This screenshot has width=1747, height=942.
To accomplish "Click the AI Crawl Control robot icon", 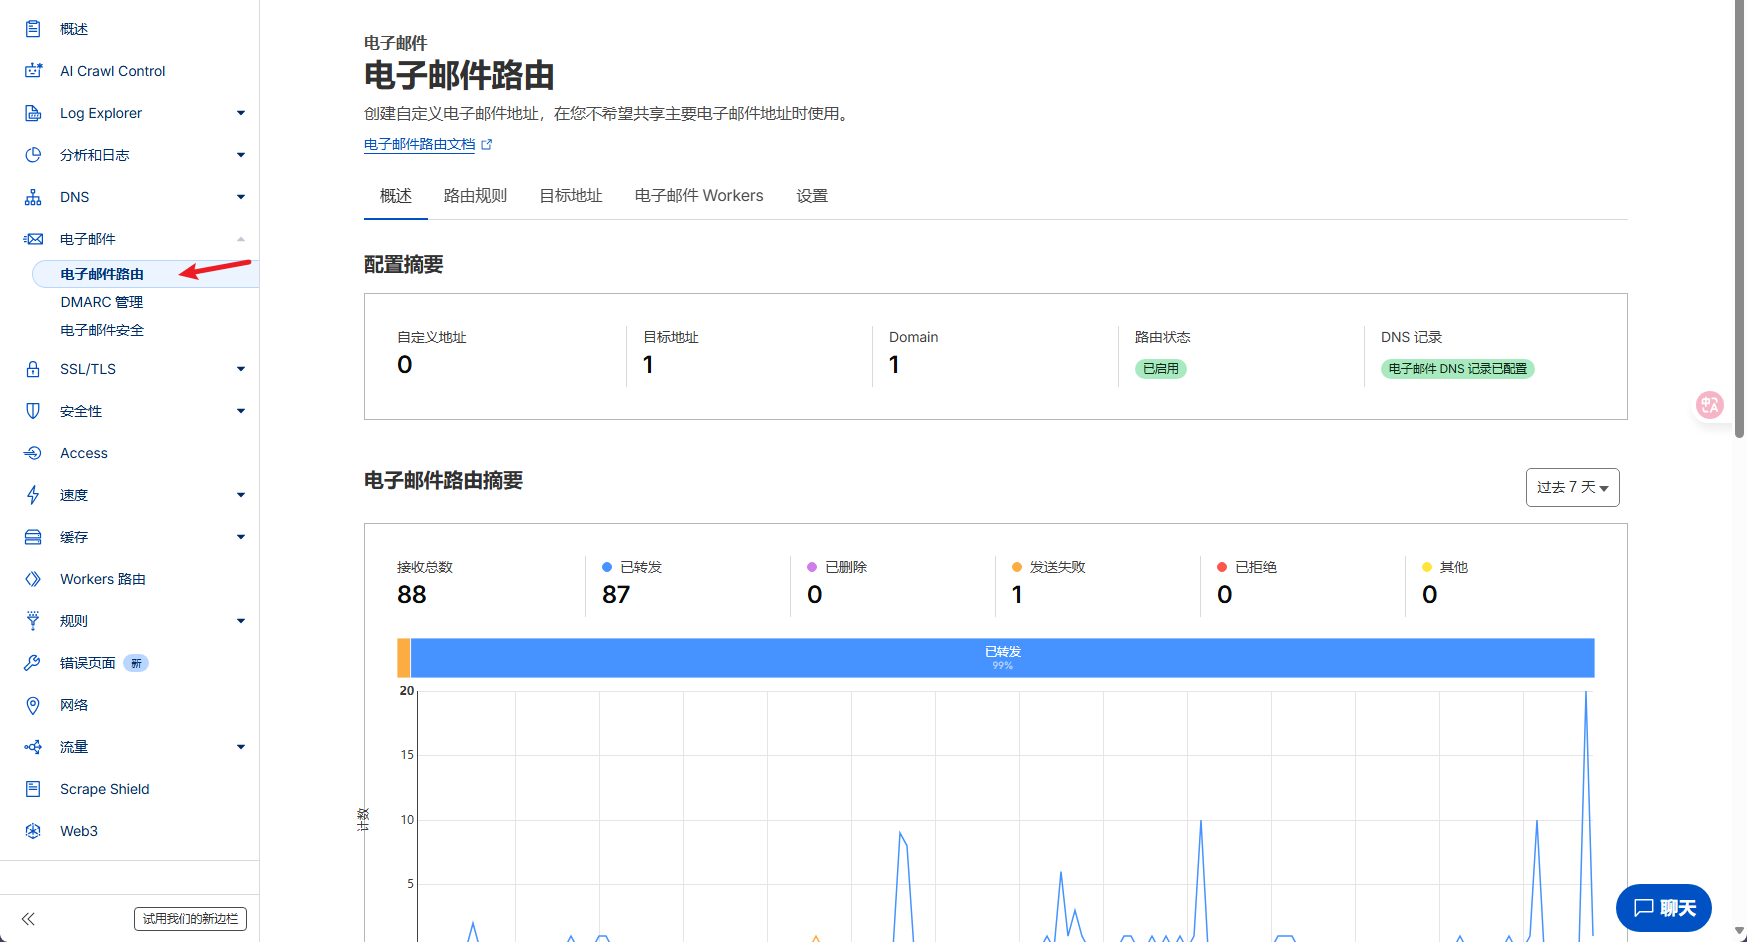I will click(33, 71).
